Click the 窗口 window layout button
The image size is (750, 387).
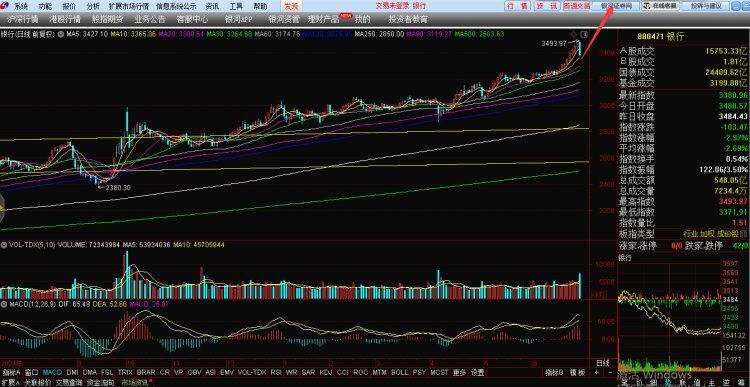click(32, 372)
